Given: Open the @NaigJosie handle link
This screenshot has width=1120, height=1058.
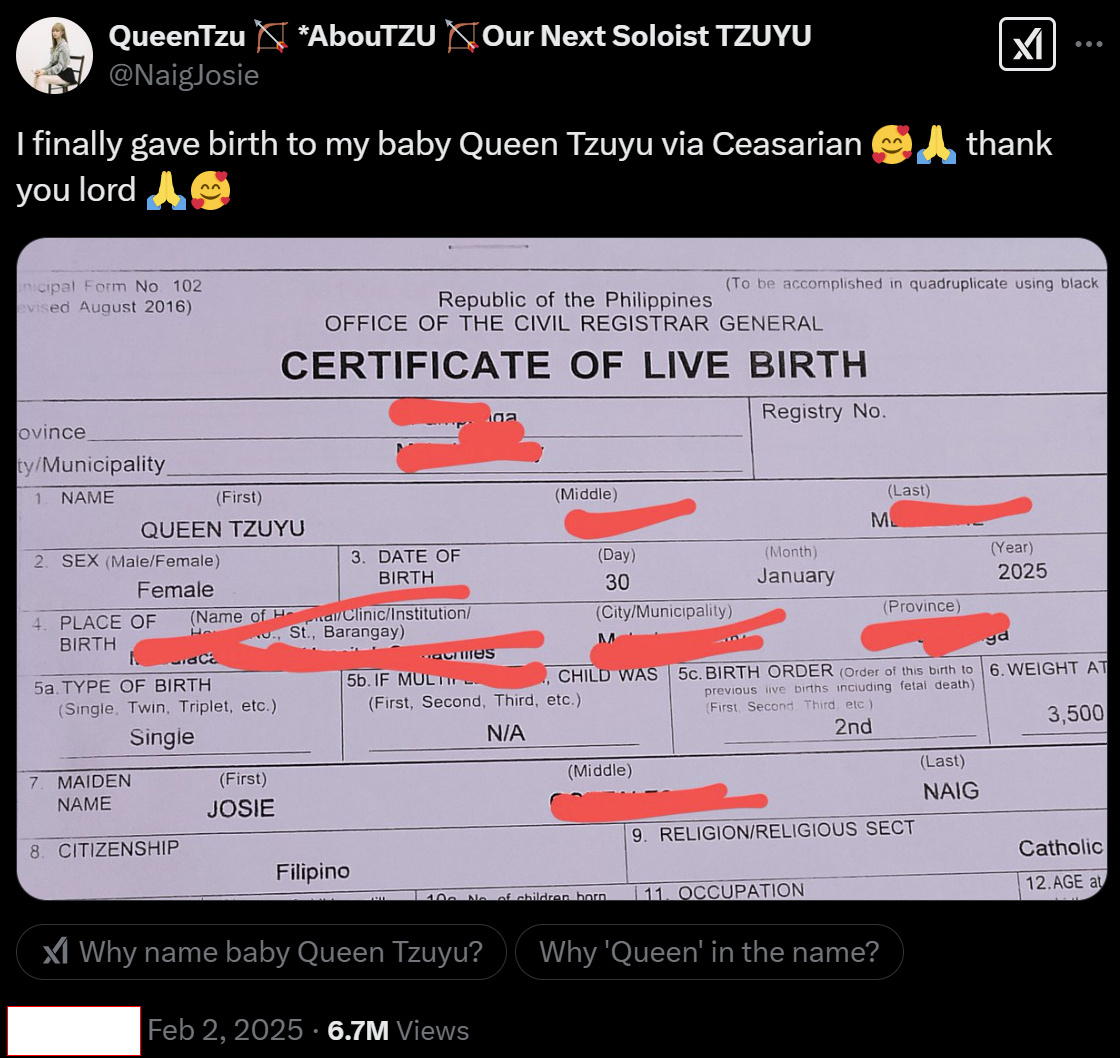Looking at the screenshot, I should pos(184,75).
